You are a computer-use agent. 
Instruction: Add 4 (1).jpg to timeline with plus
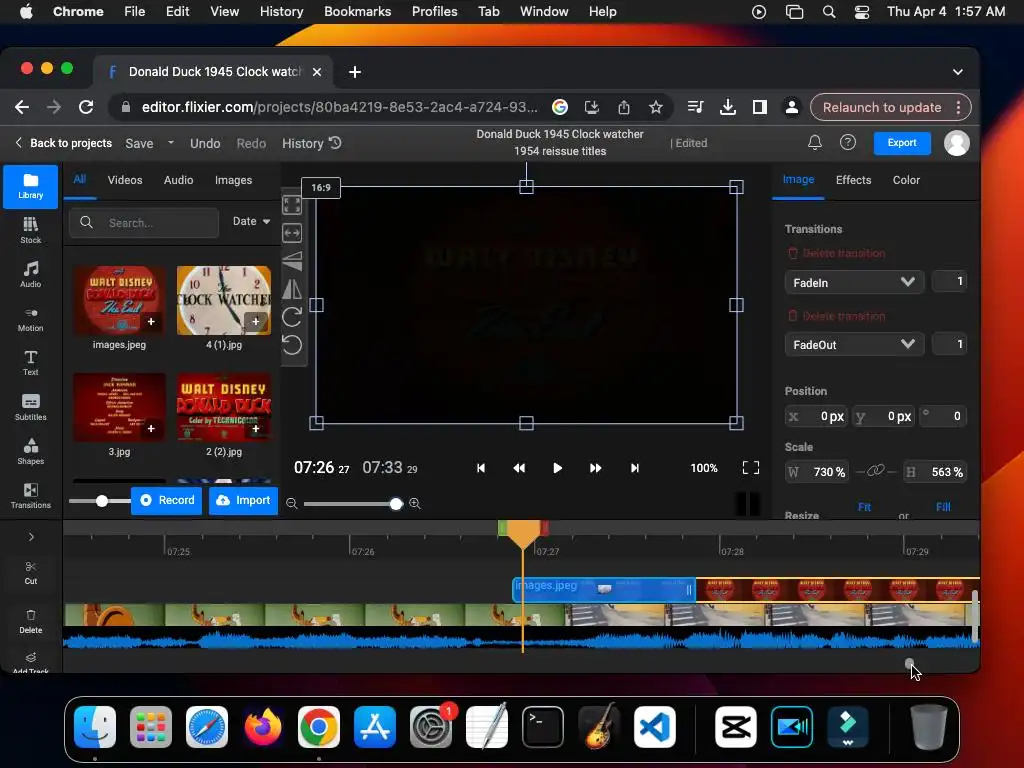tap(255, 321)
